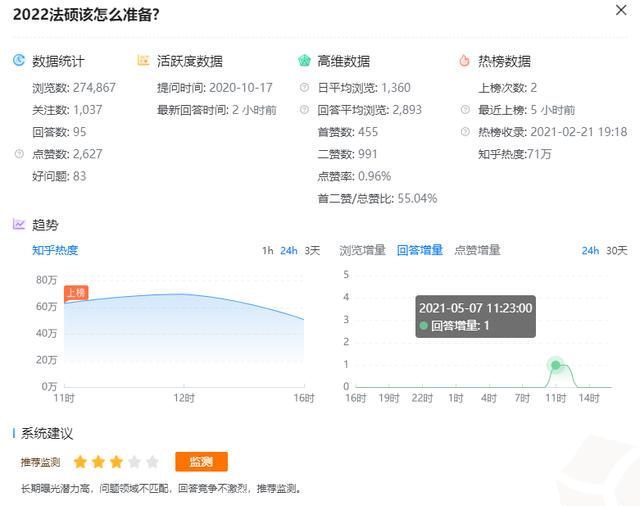Show the 点赞增量 chart

pos(478,250)
